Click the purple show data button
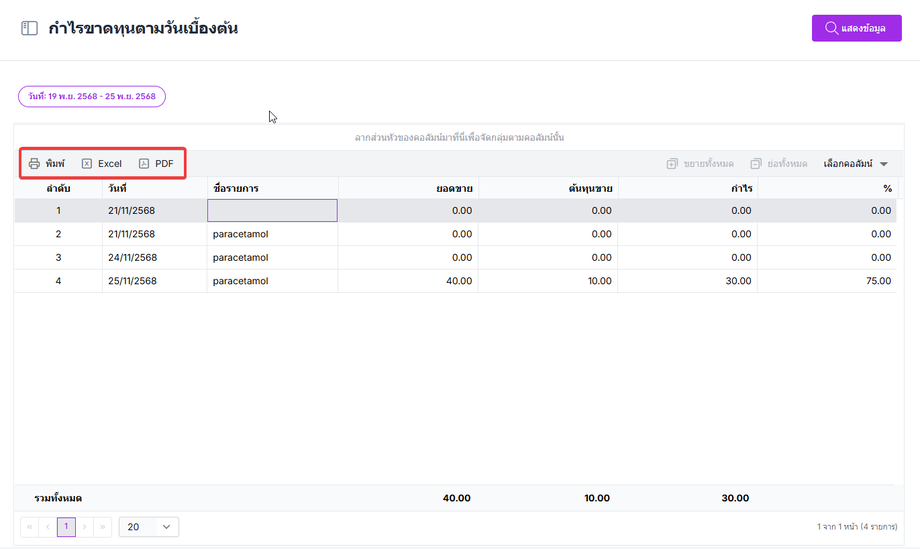 pyautogui.click(x=856, y=28)
